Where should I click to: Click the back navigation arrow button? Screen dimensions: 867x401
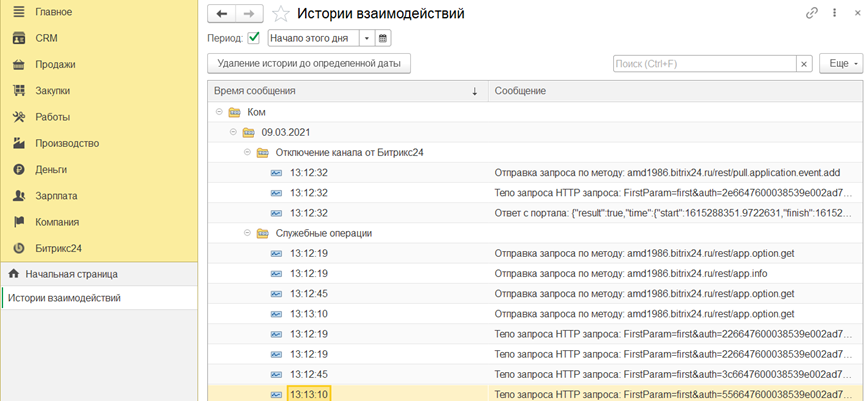coord(221,13)
